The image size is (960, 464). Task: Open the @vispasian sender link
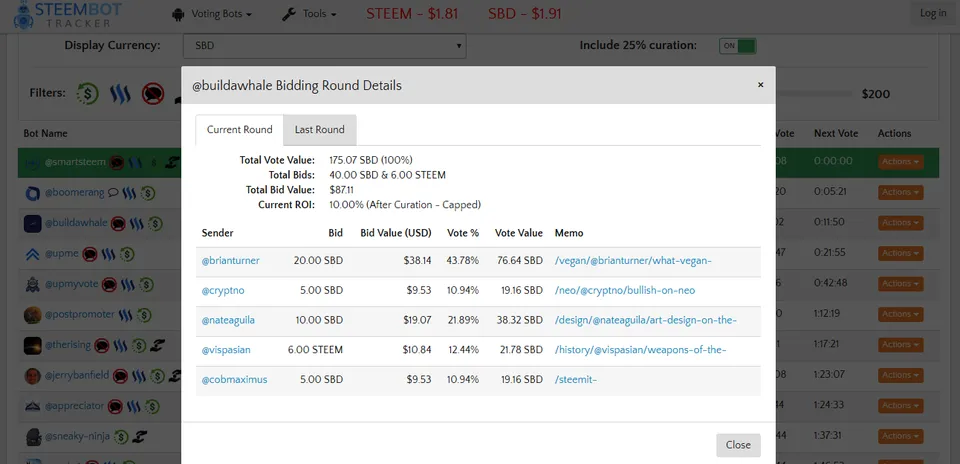(226, 350)
